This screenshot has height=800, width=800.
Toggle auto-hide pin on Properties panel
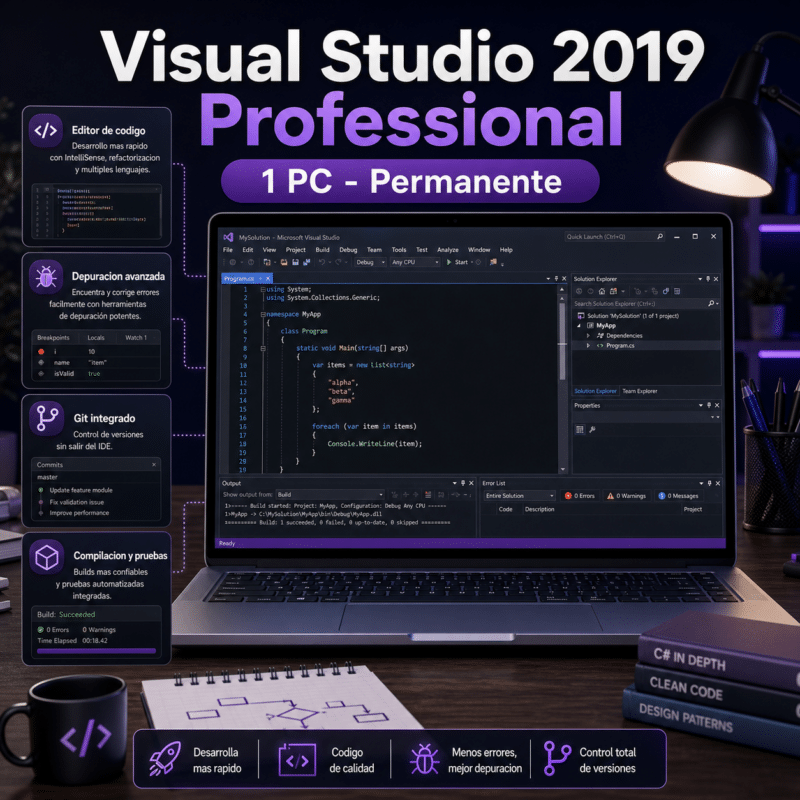709,406
